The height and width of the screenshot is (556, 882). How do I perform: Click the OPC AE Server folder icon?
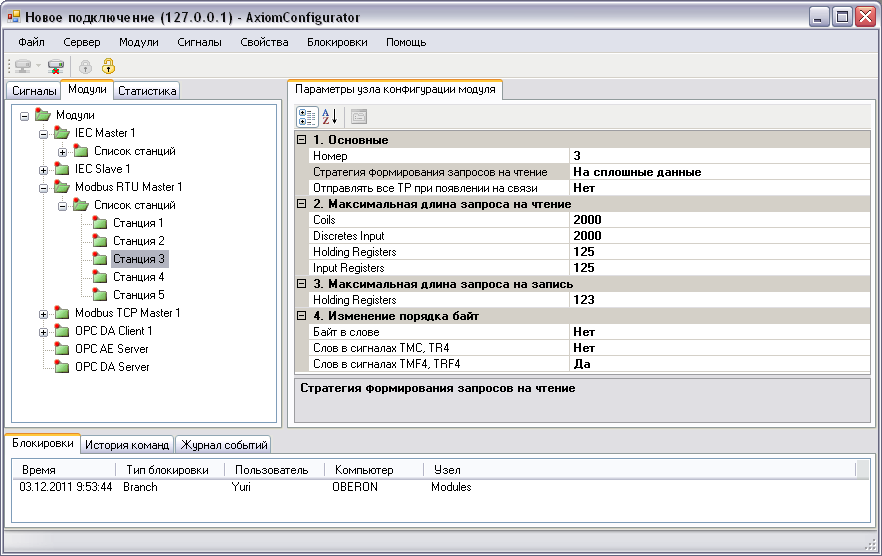coord(62,349)
